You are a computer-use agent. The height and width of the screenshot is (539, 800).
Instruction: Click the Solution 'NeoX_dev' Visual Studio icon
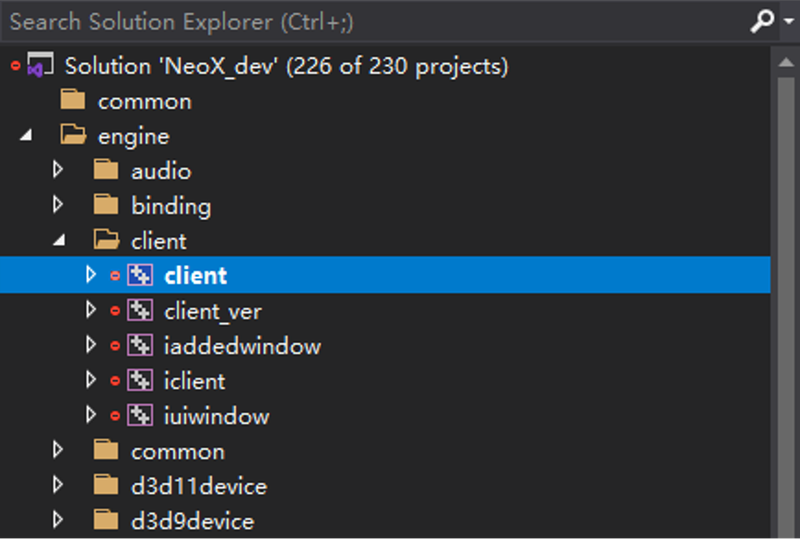(x=40, y=65)
